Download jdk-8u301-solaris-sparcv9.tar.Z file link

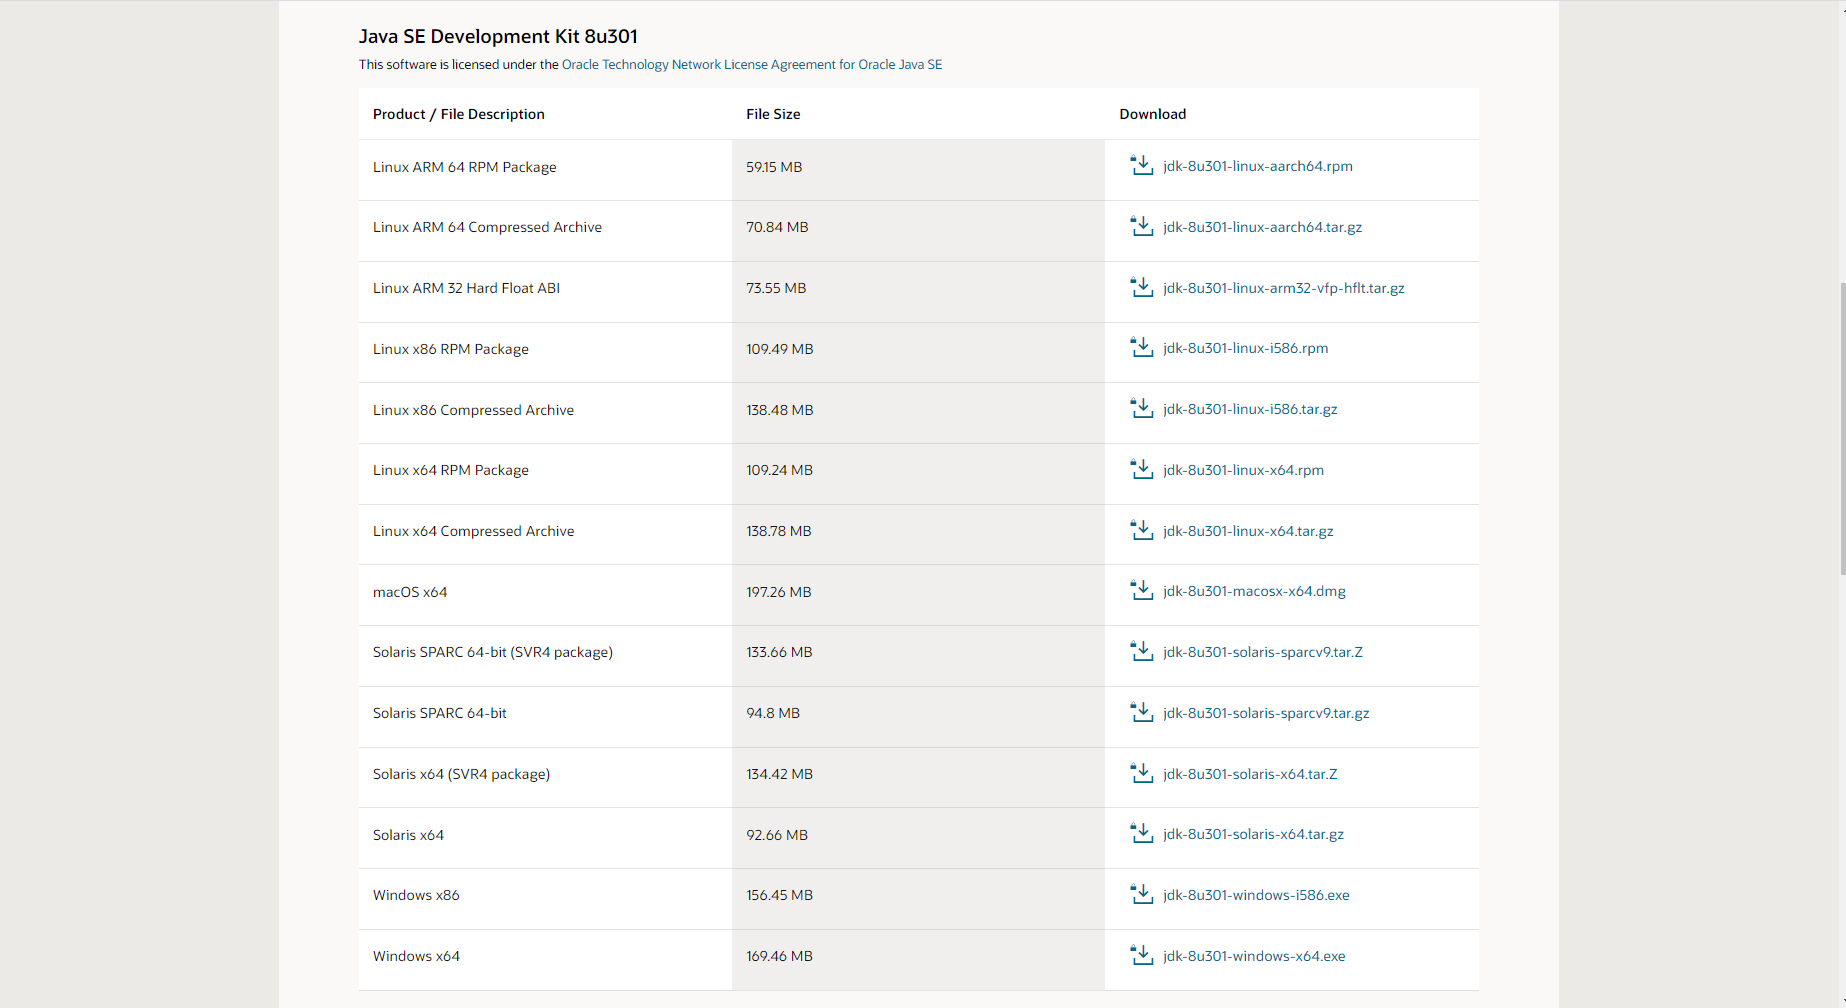(x=1262, y=652)
